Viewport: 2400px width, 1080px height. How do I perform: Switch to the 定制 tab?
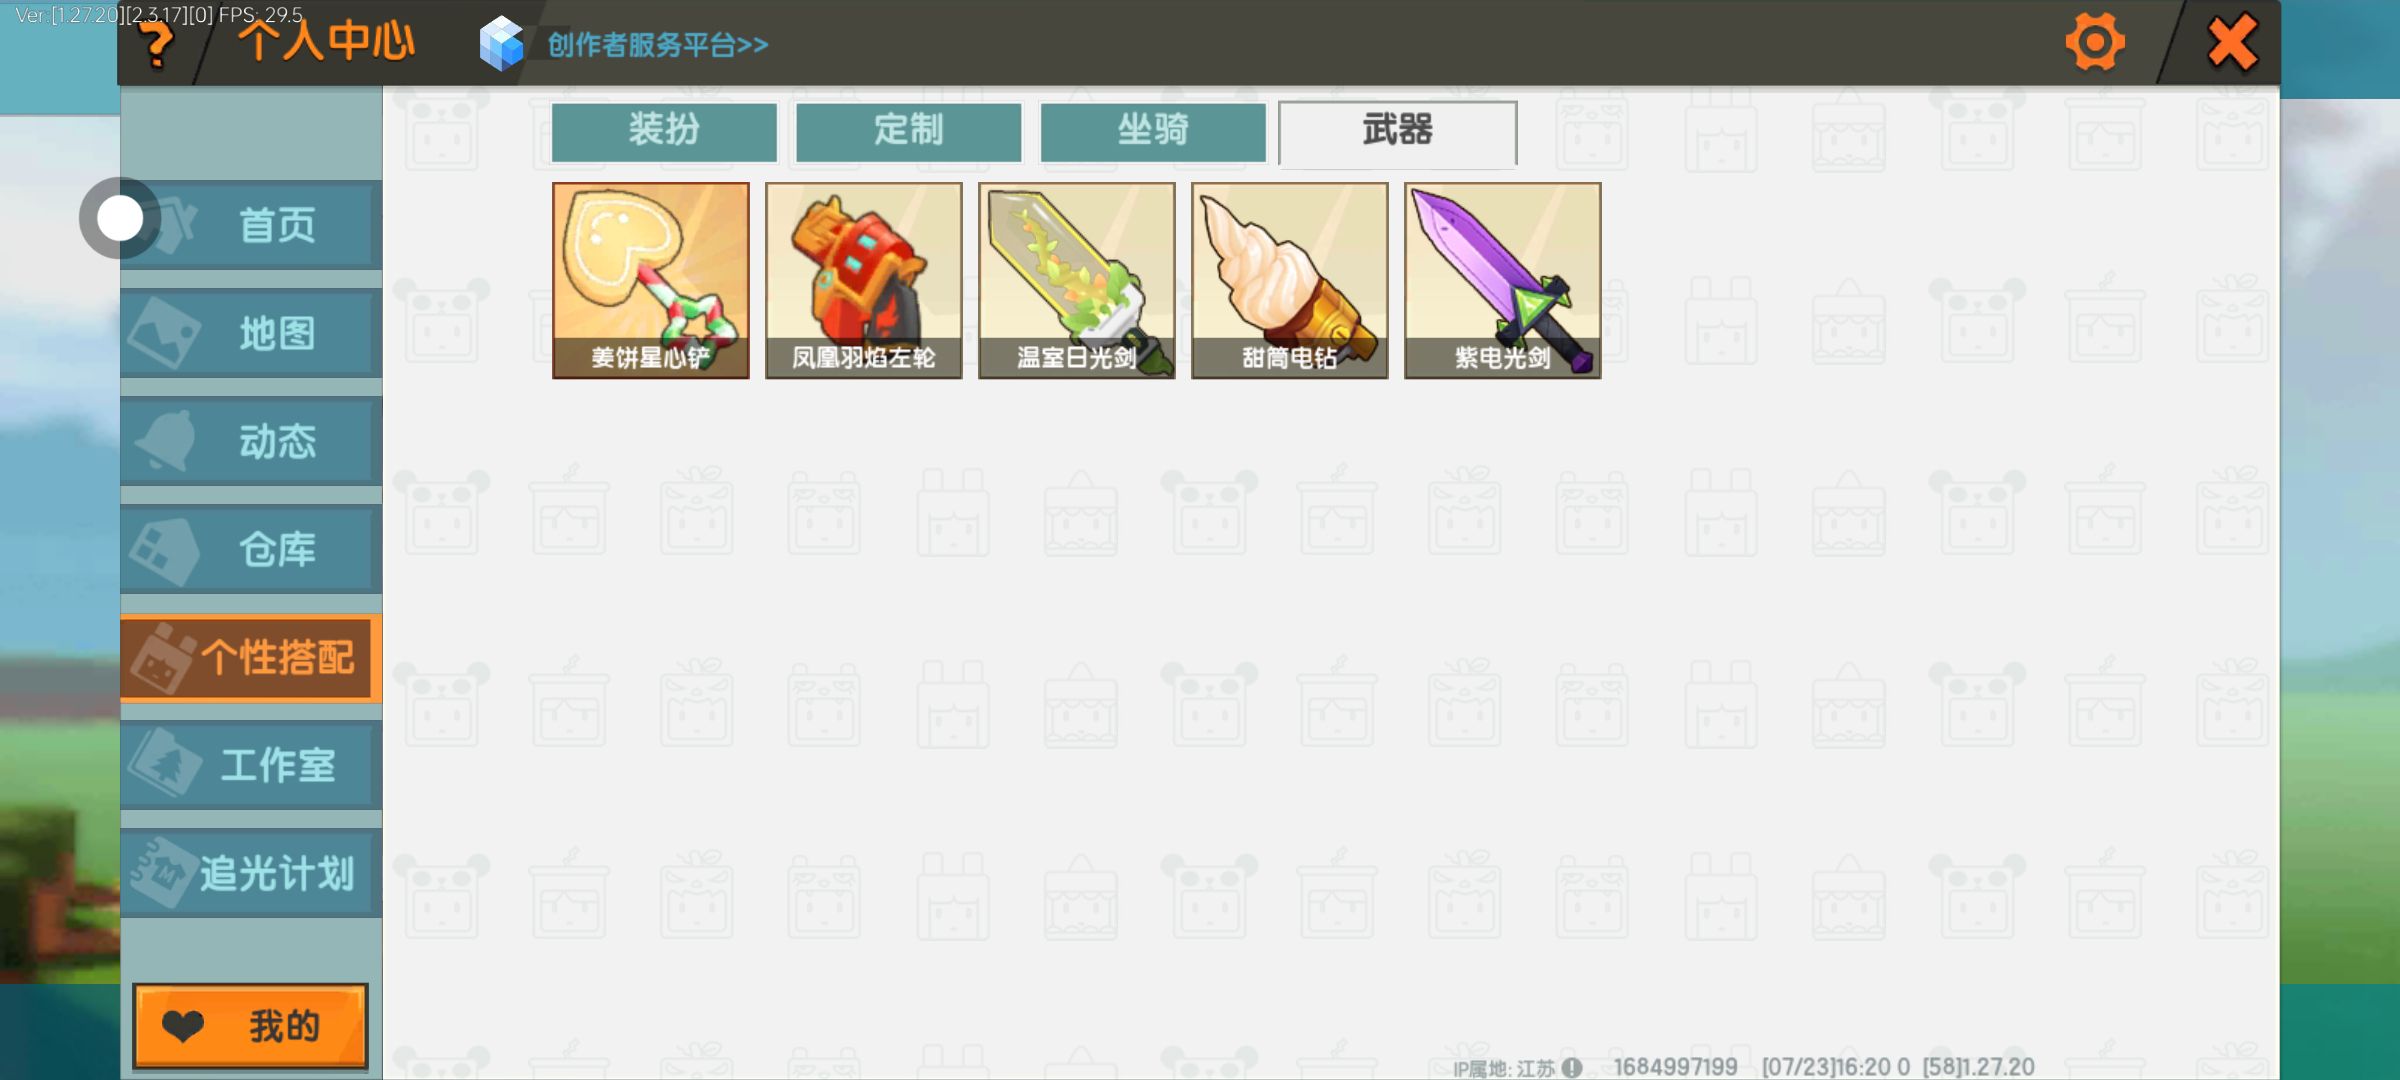(x=909, y=131)
